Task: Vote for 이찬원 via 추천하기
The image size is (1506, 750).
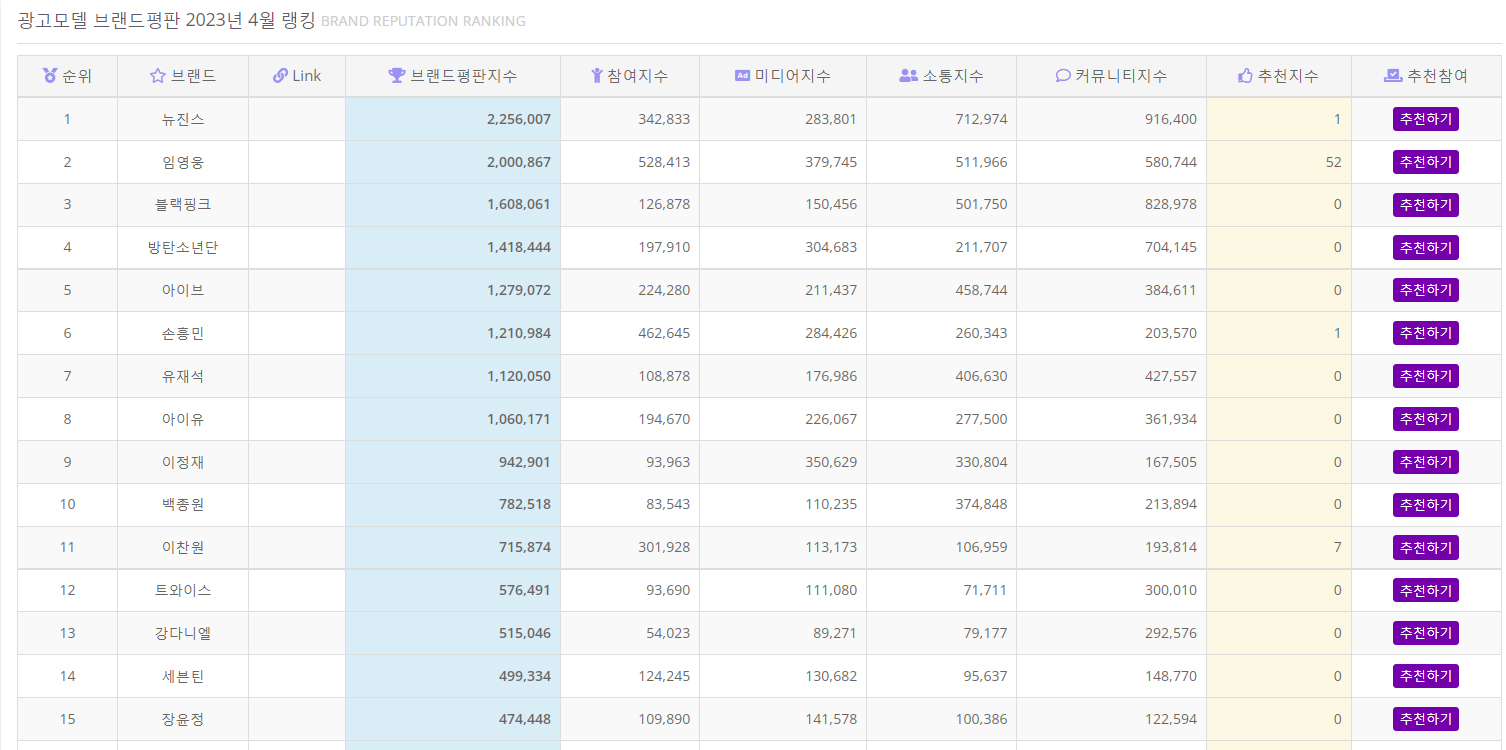Action: click(1426, 548)
